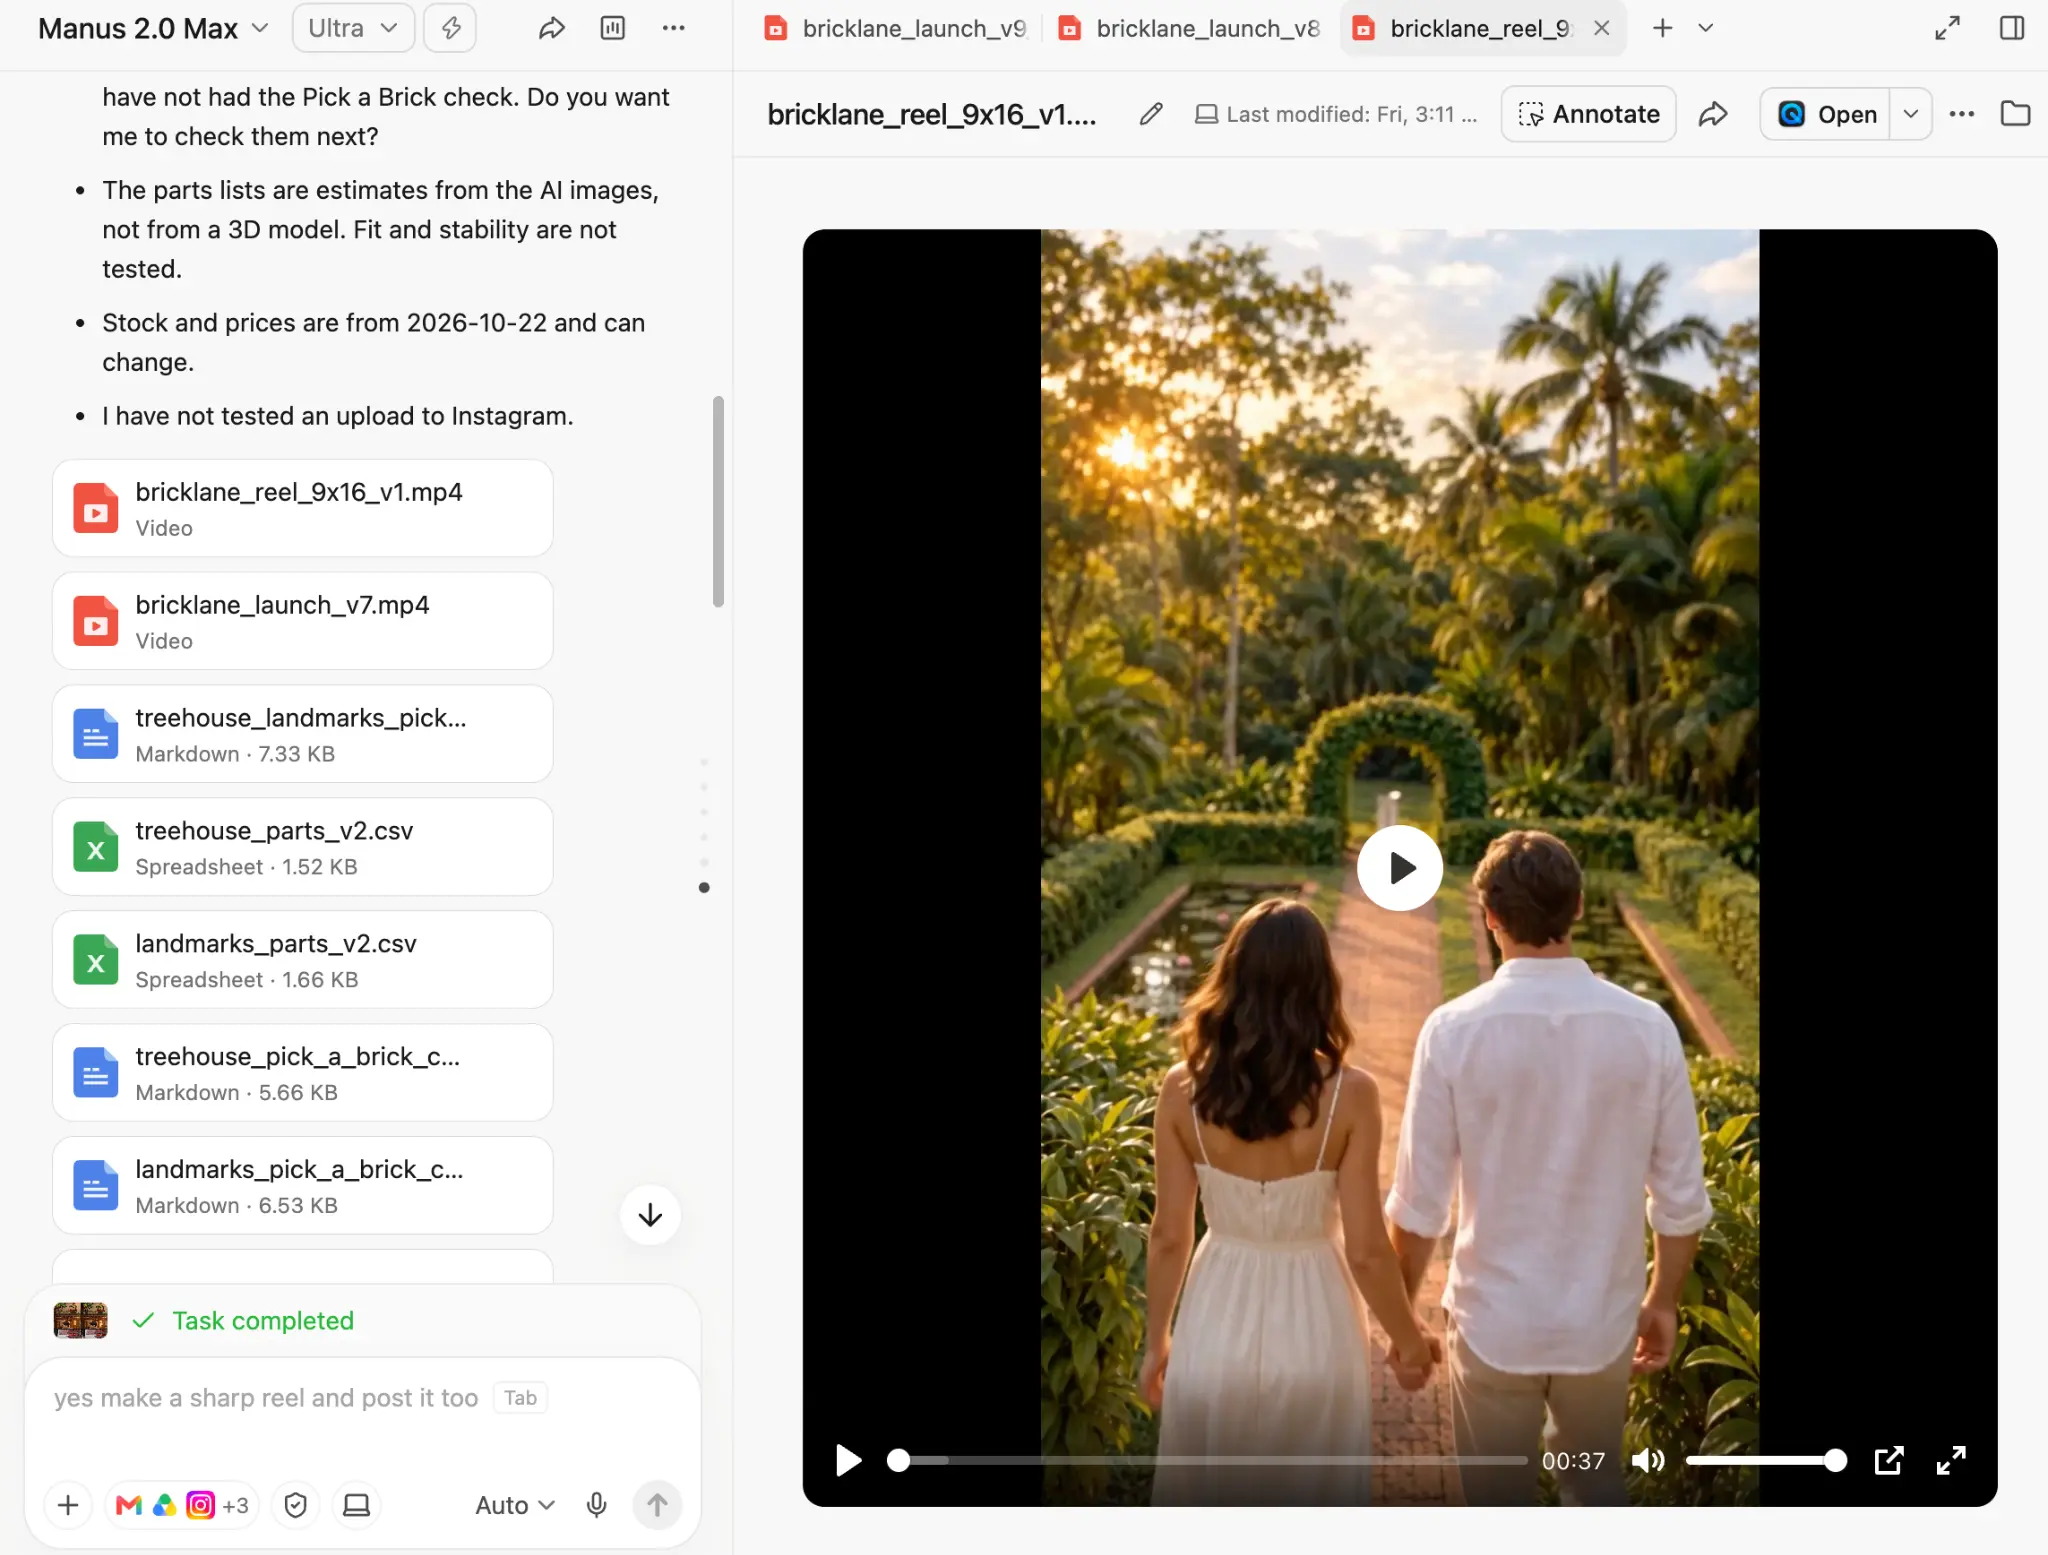This screenshot has height=1555, width=2048.
Task: Expand the tab list chevron
Action: (1706, 28)
